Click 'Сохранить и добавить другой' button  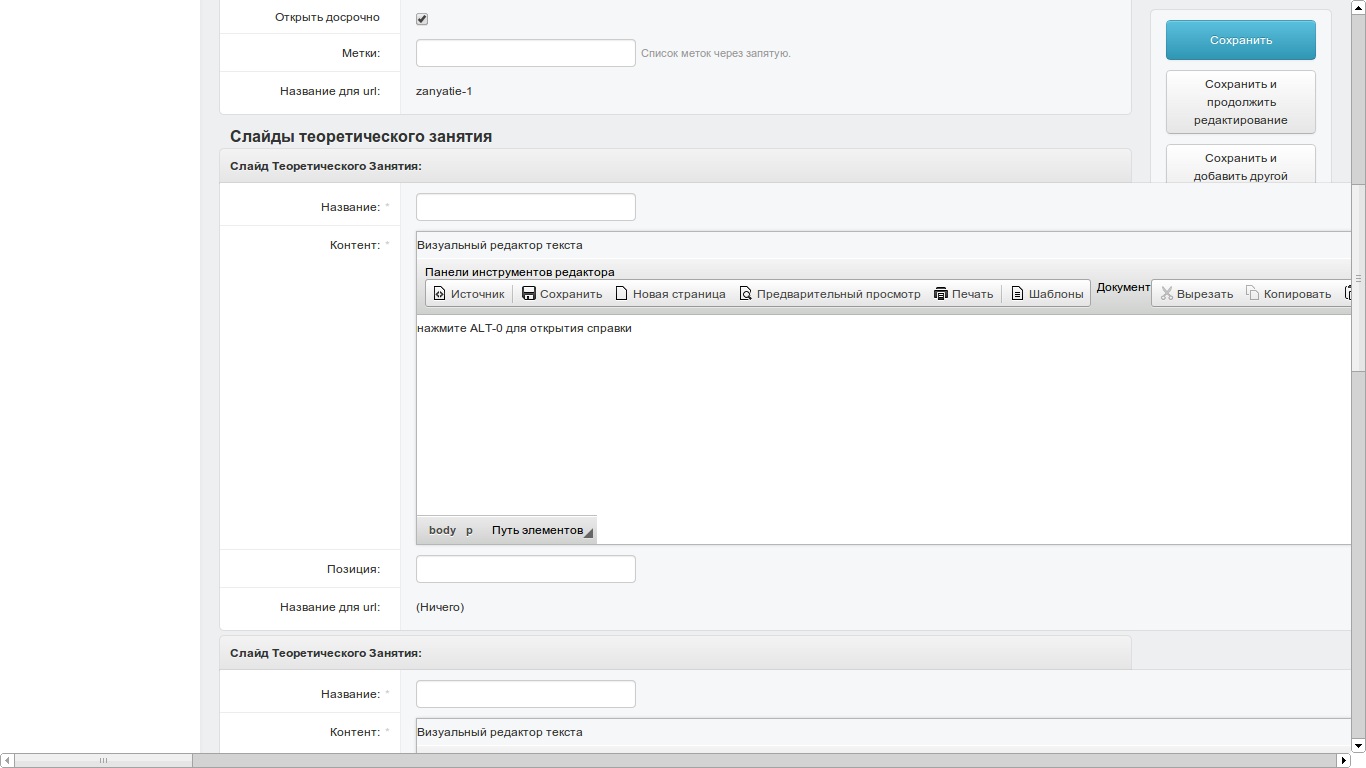click(1241, 166)
